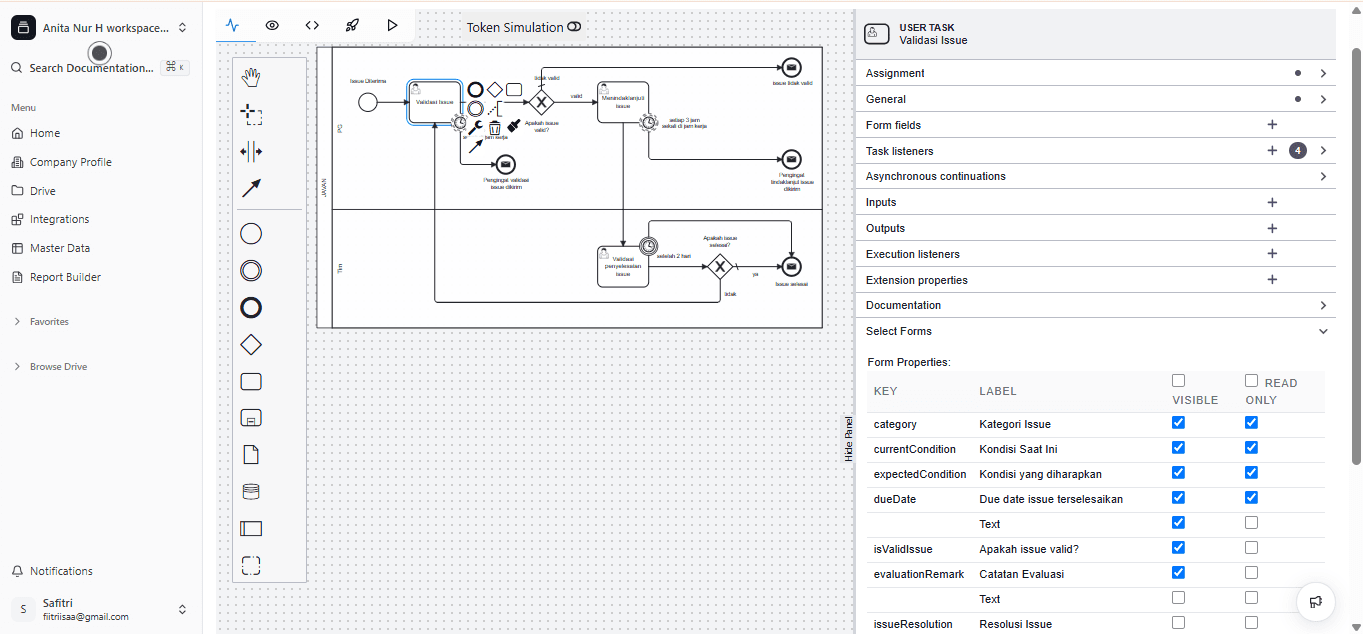The width and height of the screenshot is (1363, 634).
Task: Activate the lasso selection tool
Action: 251,115
